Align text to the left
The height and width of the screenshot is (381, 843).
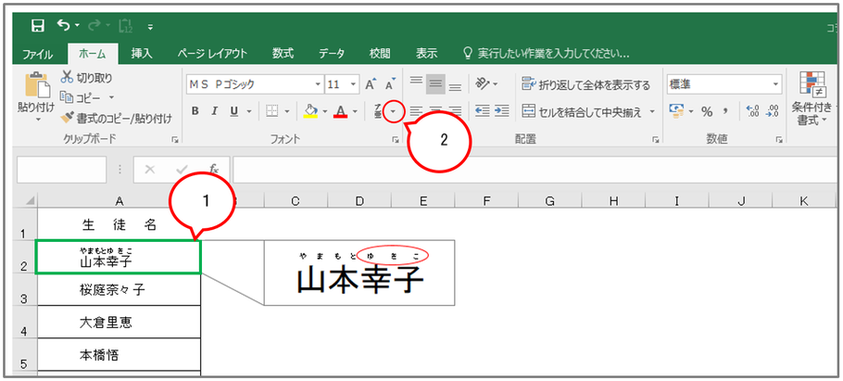point(416,111)
